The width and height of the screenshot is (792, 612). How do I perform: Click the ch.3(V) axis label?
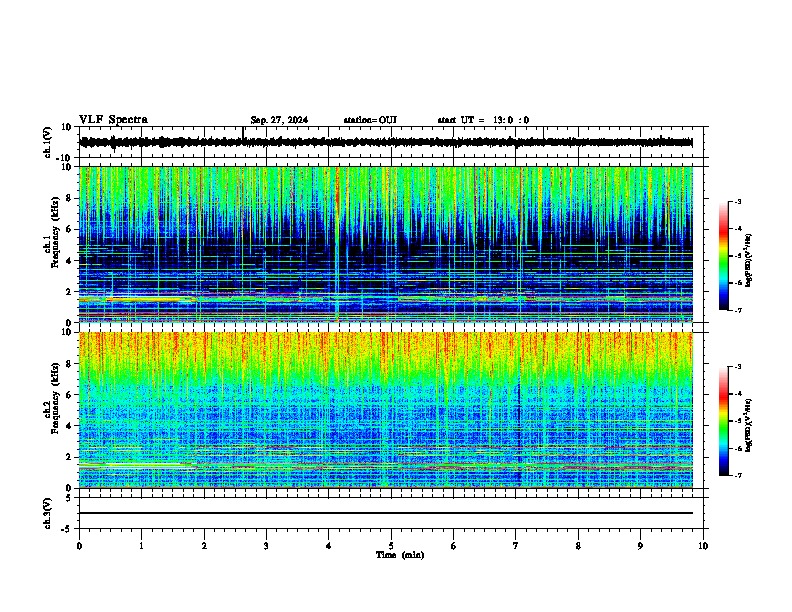click(x=48, y=513)
